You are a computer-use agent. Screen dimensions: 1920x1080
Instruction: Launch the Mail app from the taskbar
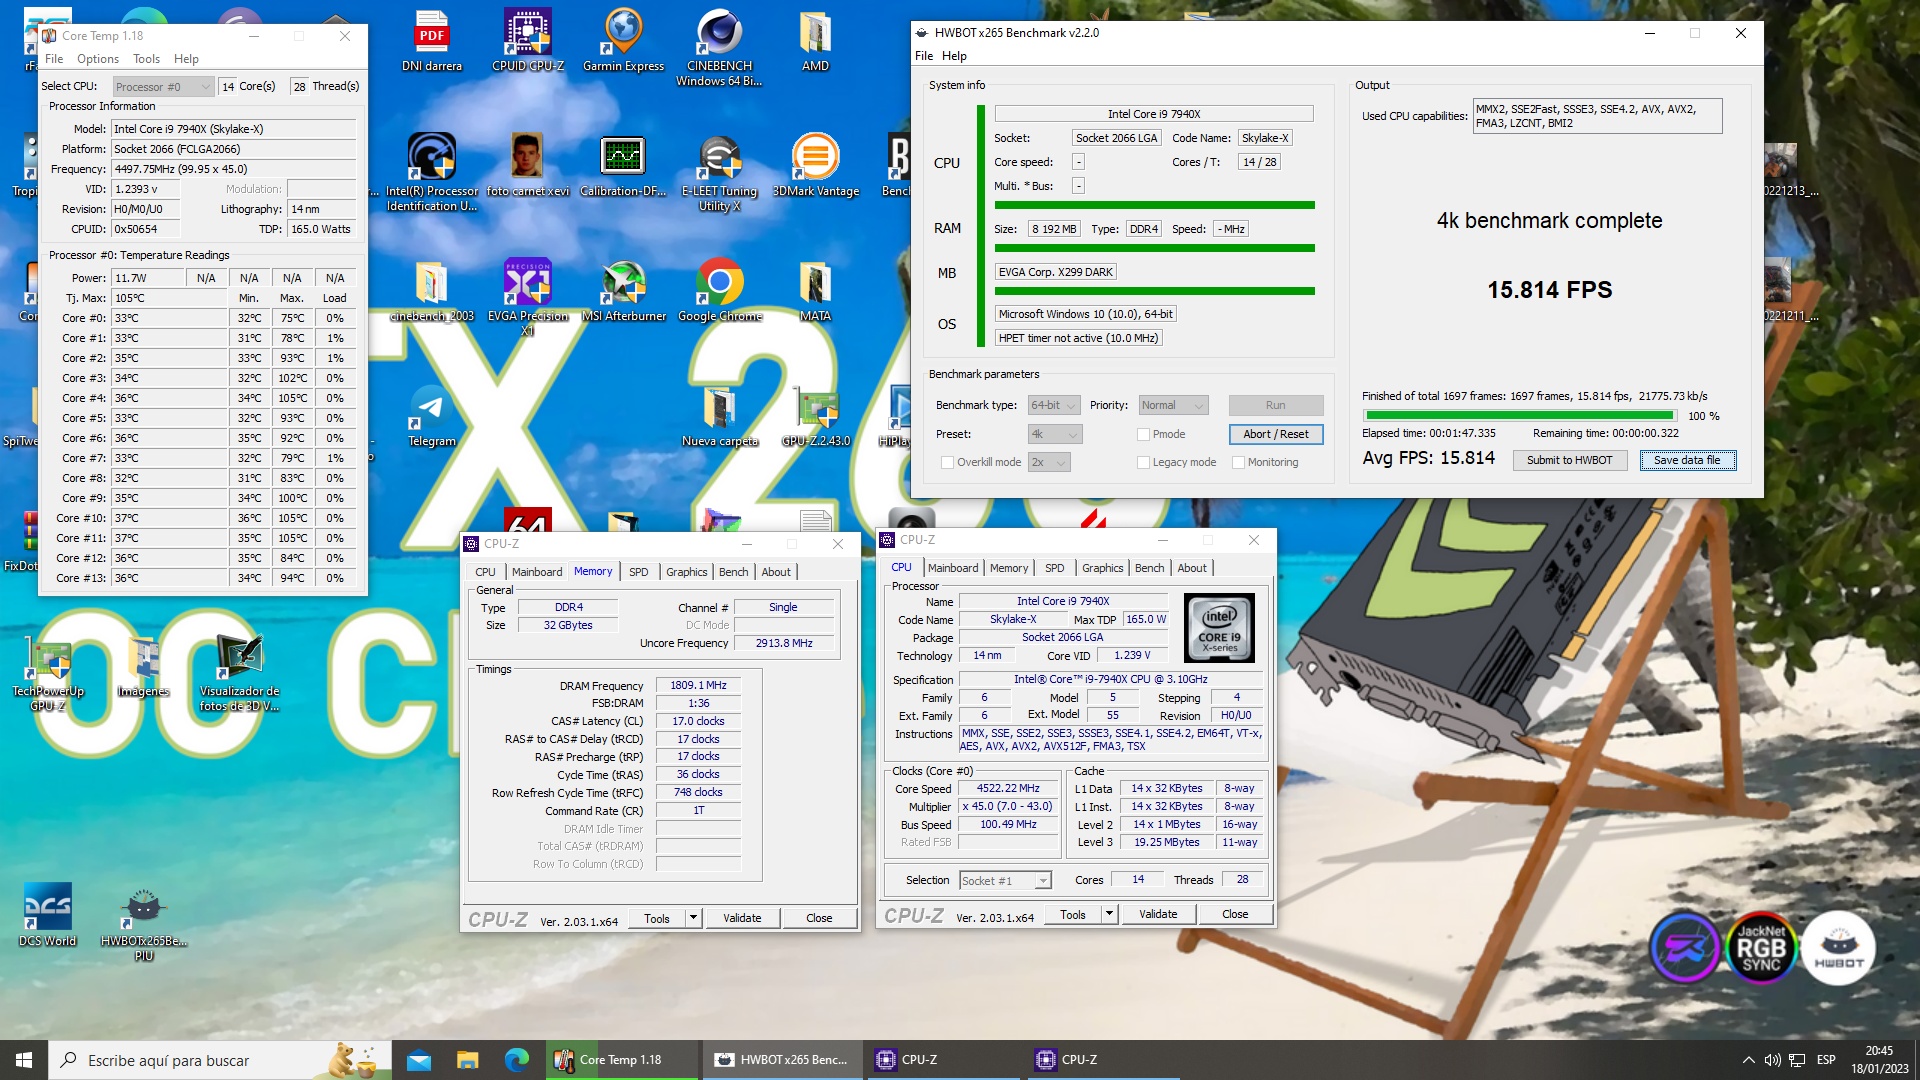tap(419, 1060)
